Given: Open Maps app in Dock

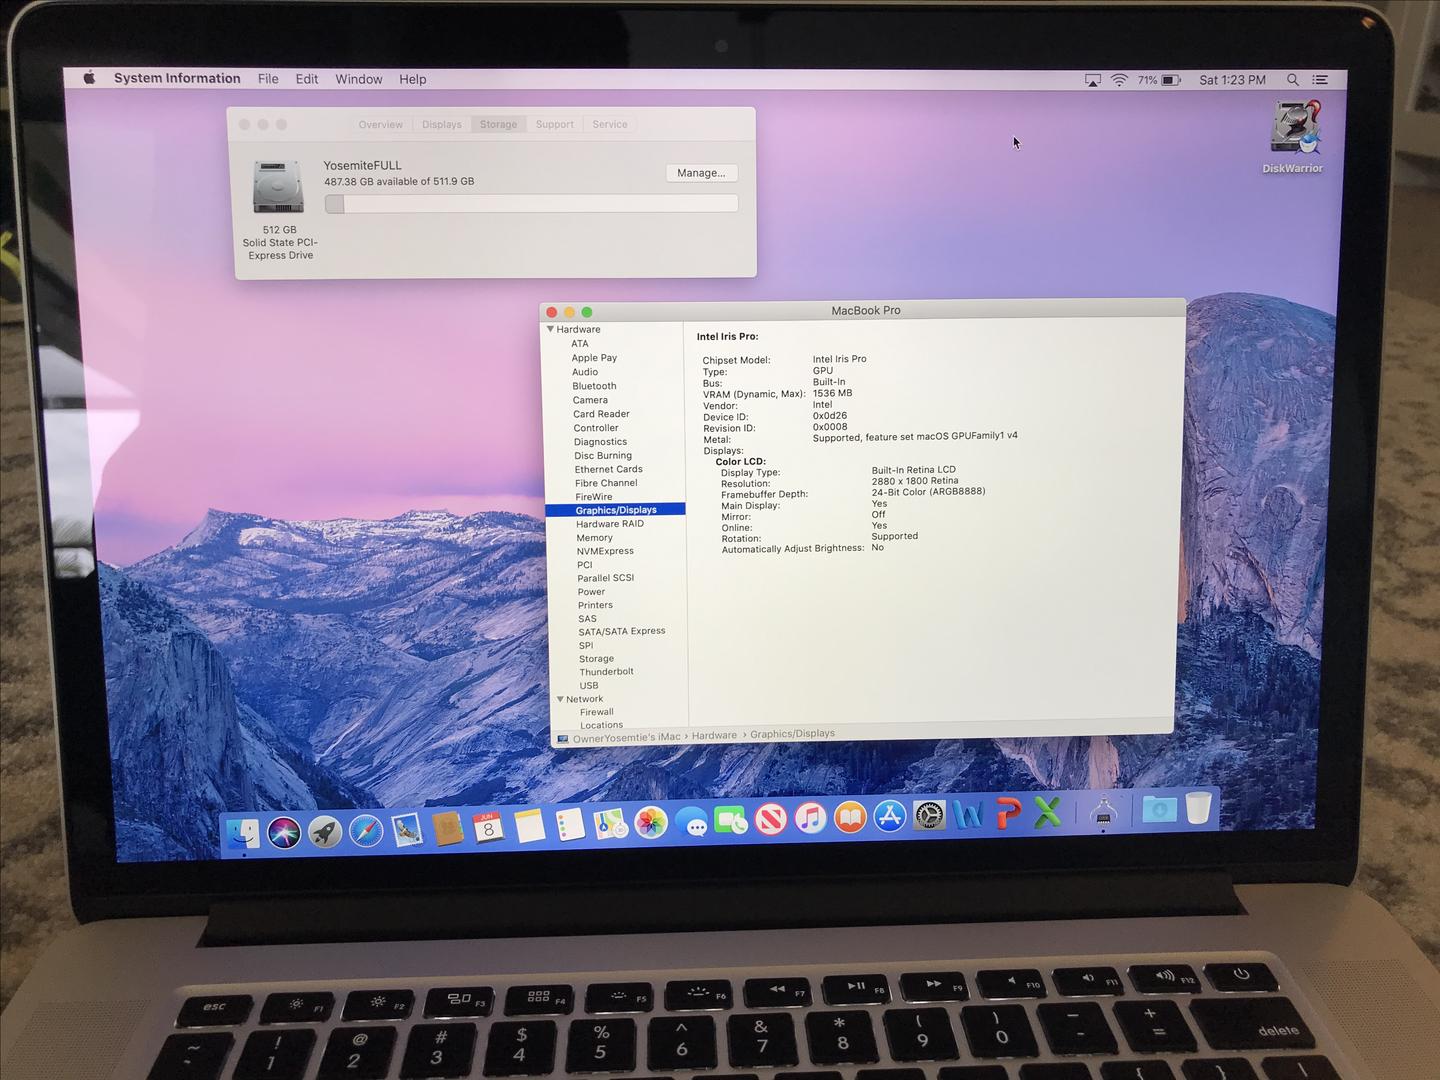Looking at the screenshot, I should (610, 824).
